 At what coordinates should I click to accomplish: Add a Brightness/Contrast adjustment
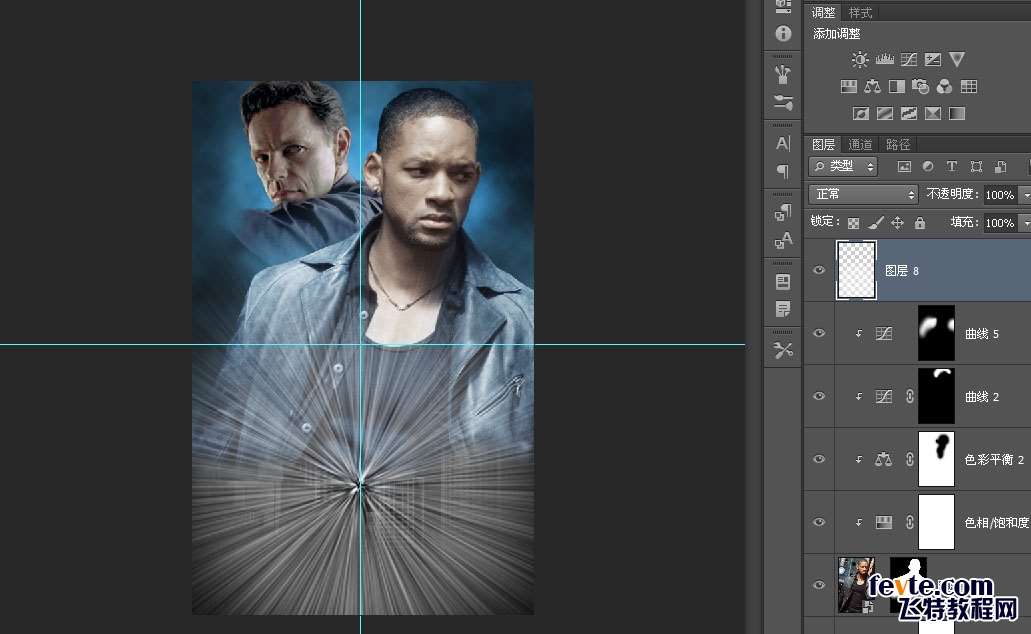coord(859,60)
